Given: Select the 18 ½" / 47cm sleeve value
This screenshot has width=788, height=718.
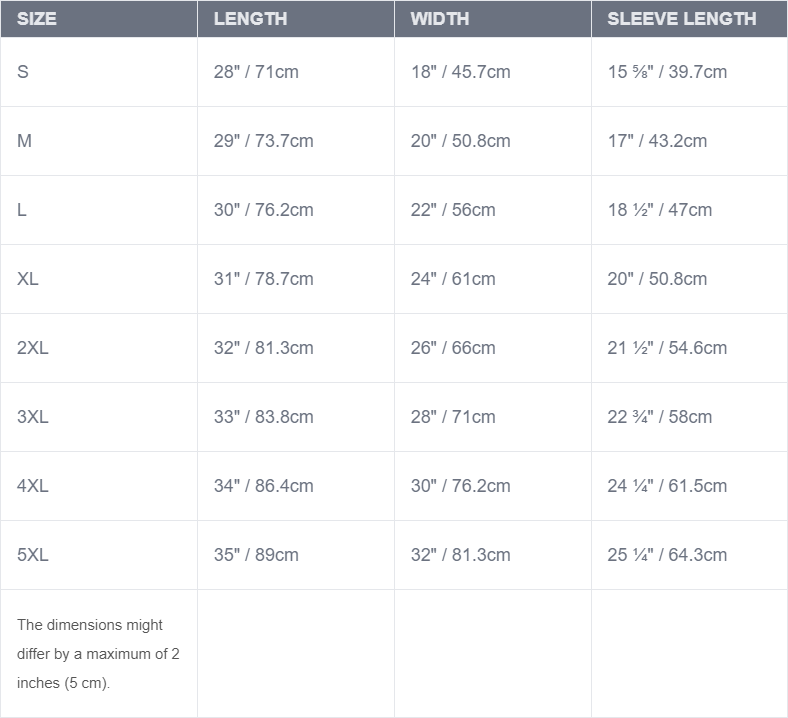Looking at the screenshot, I should click(x=660, y=210).
